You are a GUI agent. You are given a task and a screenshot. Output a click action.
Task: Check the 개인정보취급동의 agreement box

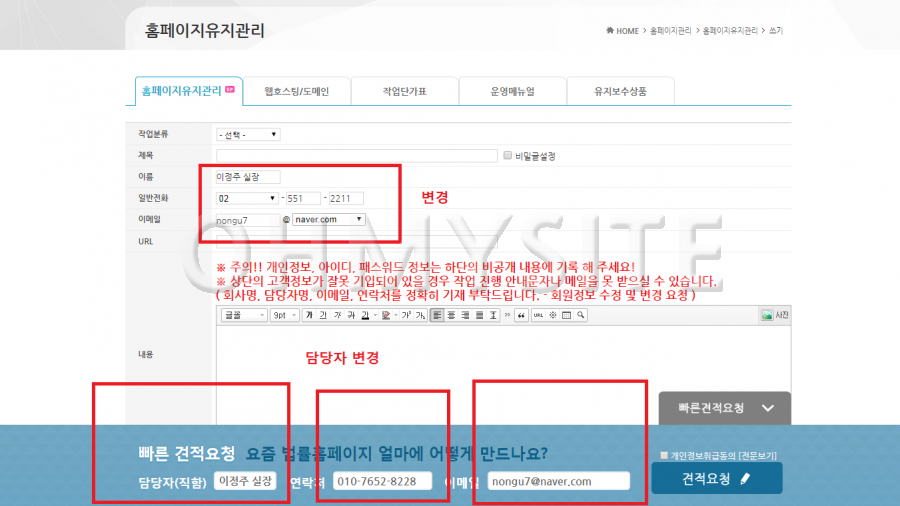coord(664,456)
